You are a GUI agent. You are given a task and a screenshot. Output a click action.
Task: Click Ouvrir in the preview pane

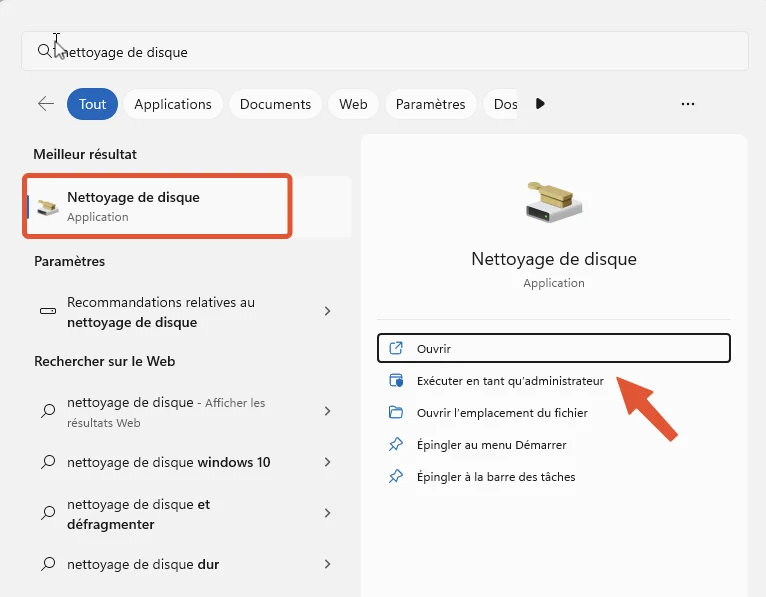(554, 348)
